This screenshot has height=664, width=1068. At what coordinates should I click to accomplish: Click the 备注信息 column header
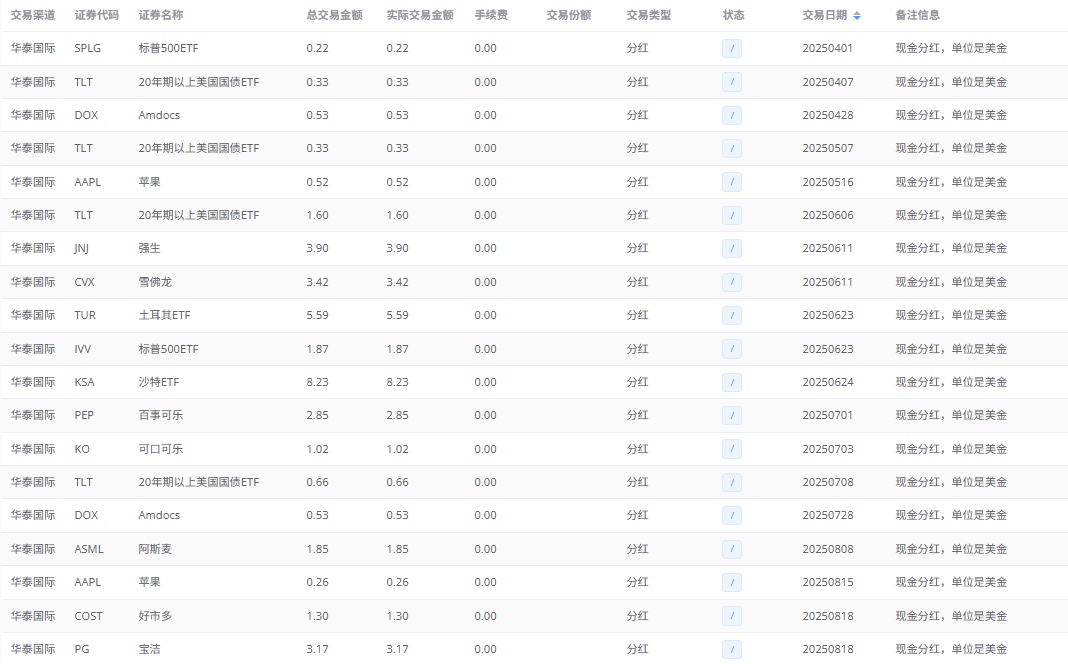click(917, 15)
